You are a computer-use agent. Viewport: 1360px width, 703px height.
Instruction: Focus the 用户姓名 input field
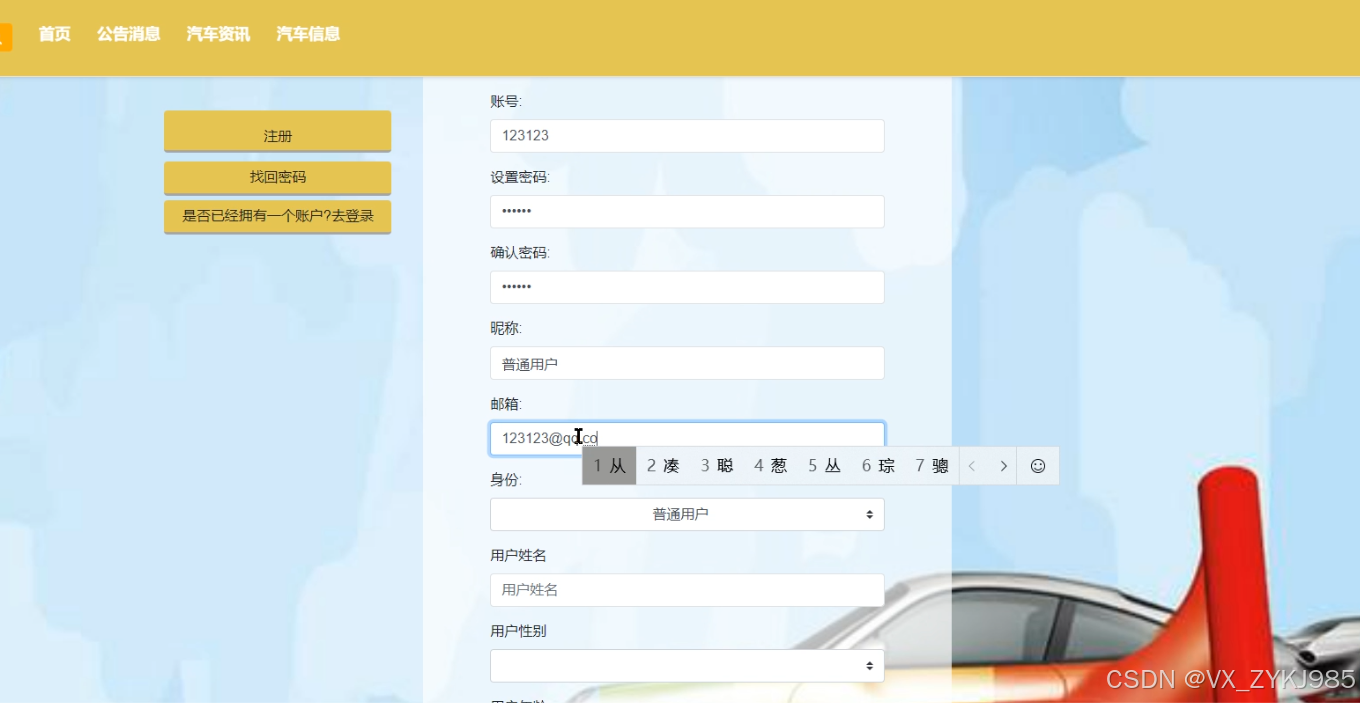pos(687,590)
